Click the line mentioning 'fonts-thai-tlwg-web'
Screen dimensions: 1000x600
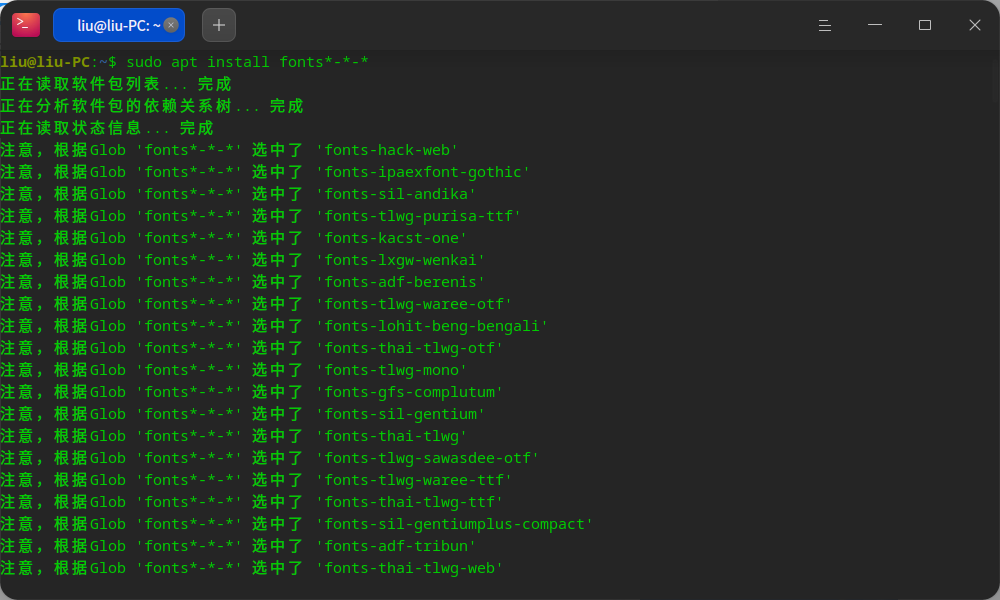(251, 568)
